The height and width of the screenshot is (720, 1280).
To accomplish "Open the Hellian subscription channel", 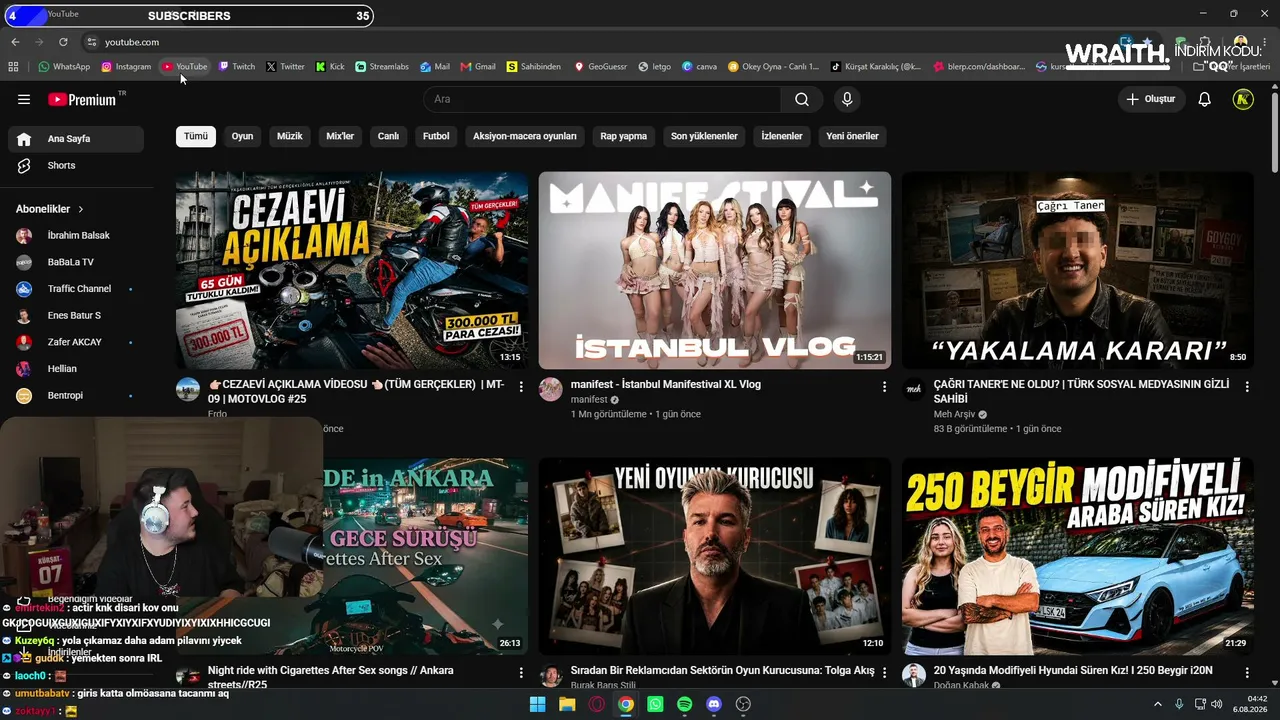I will point(76,369).
